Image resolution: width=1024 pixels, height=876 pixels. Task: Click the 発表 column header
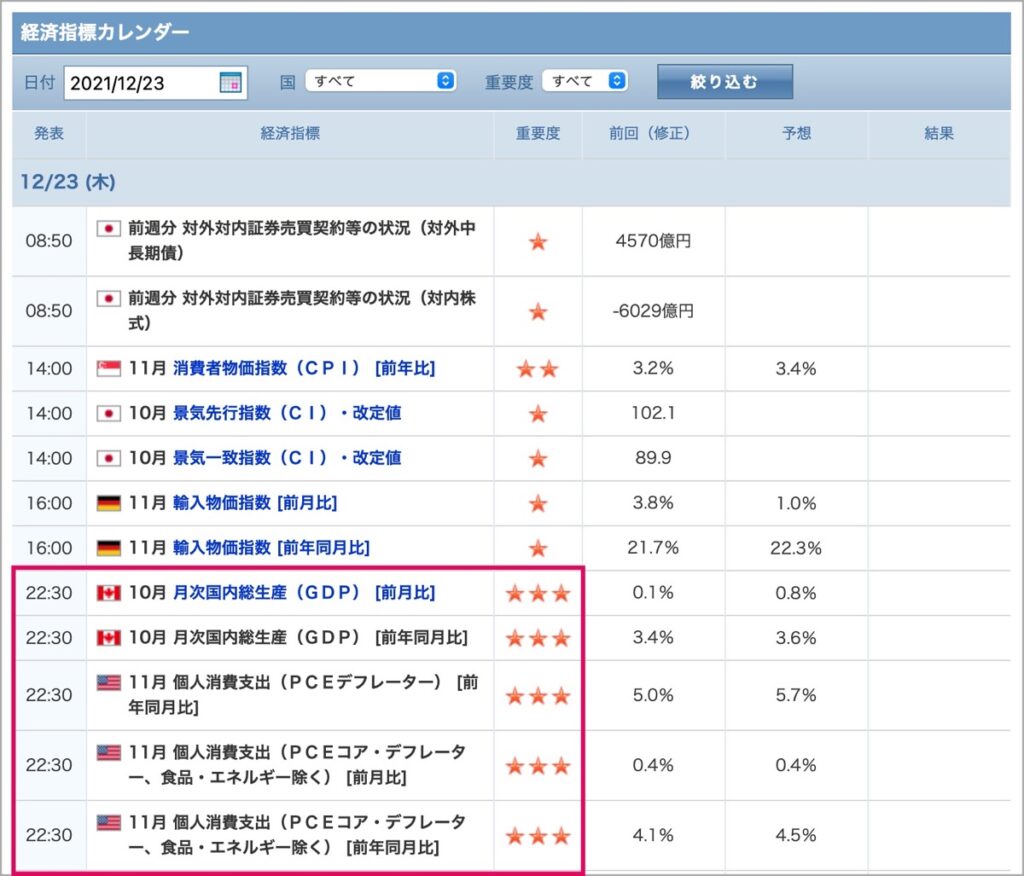(x=49, y=133)
